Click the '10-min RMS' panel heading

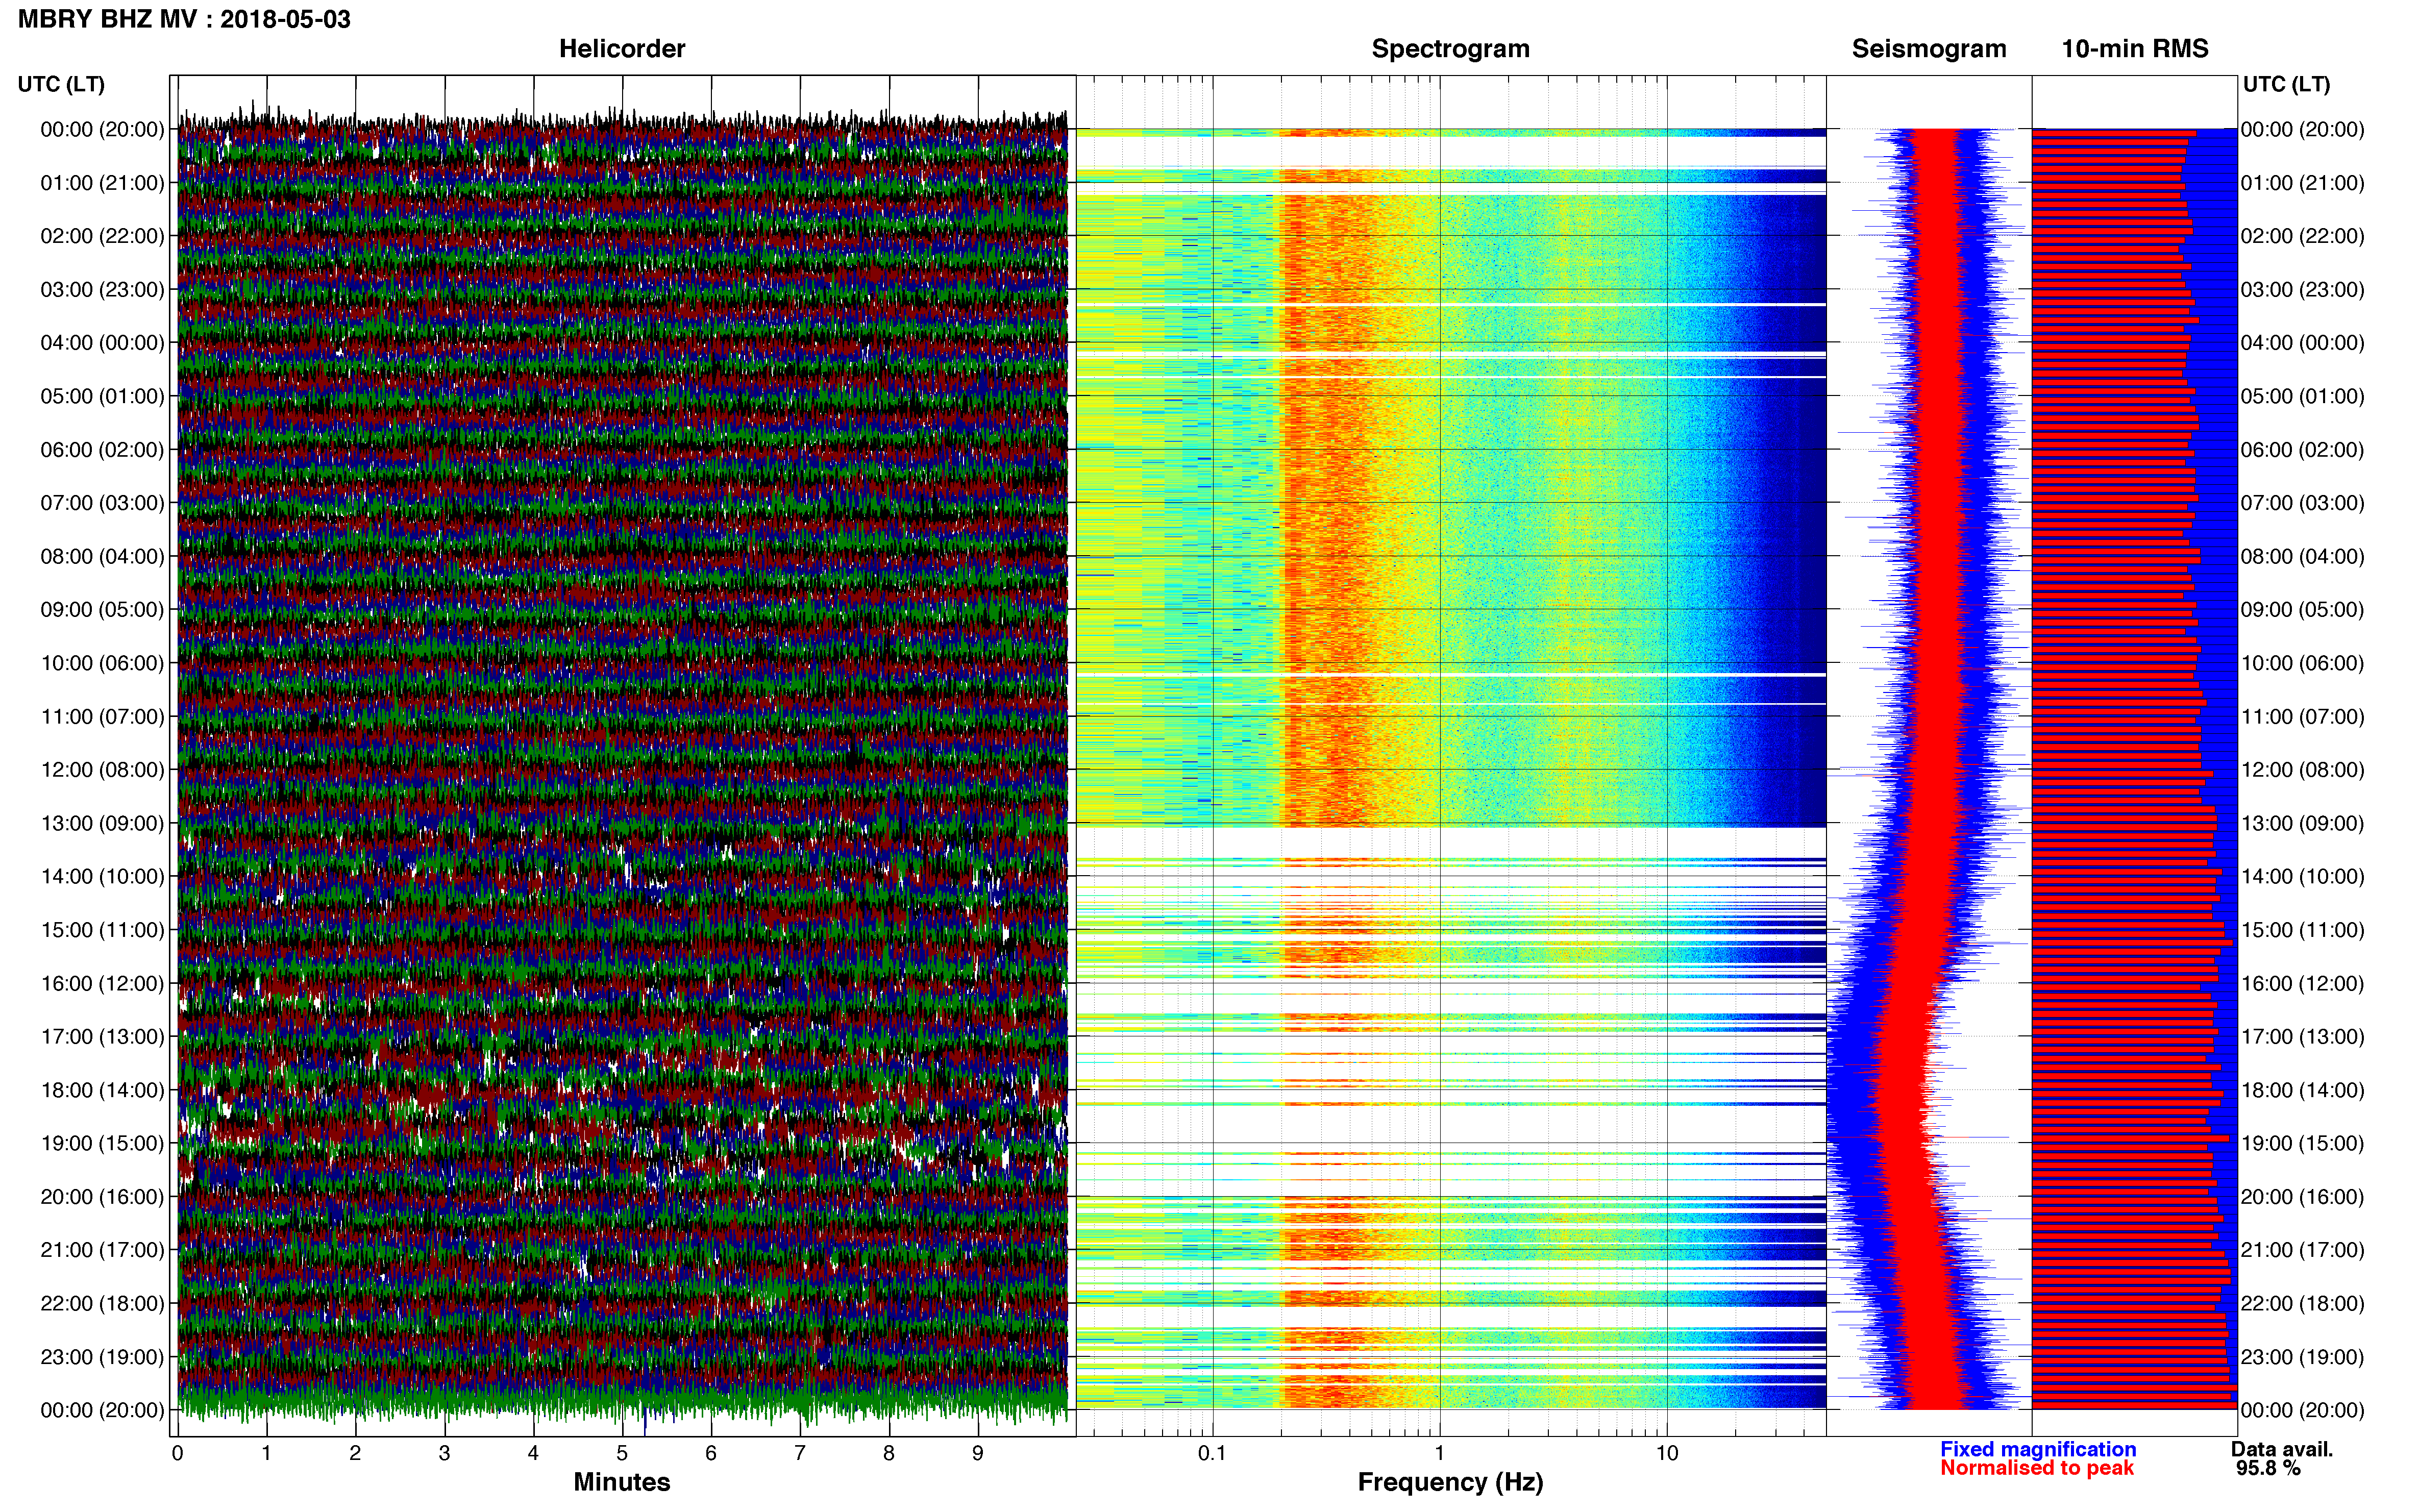2135,49
